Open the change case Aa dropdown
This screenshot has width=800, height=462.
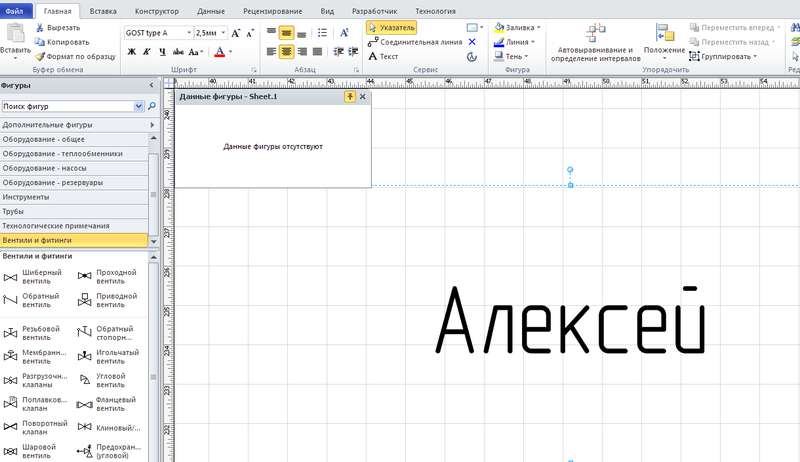click(195, 52)
